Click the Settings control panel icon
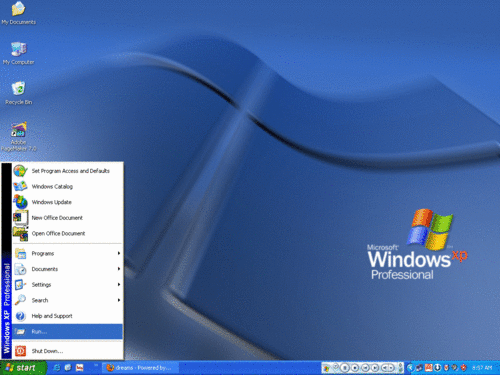 coord(20,285)
